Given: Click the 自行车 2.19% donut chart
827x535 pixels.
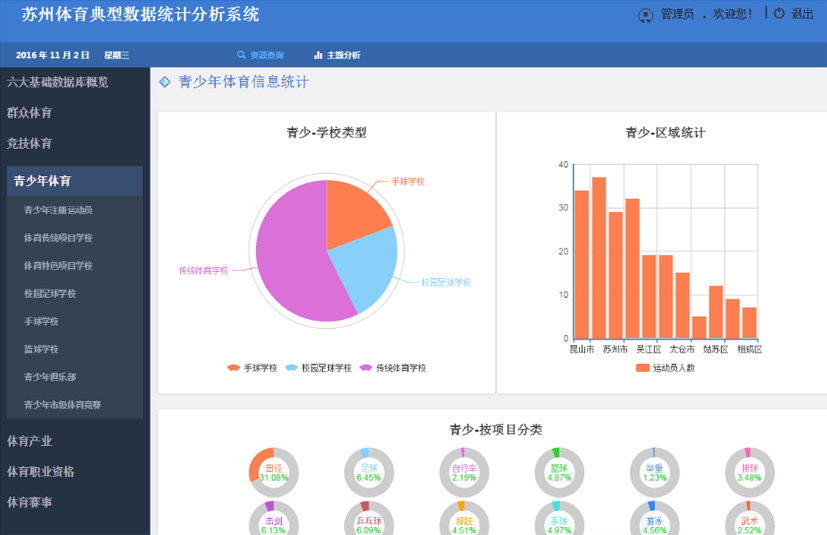Looking at the screenshot, I should tap(464, 472).
